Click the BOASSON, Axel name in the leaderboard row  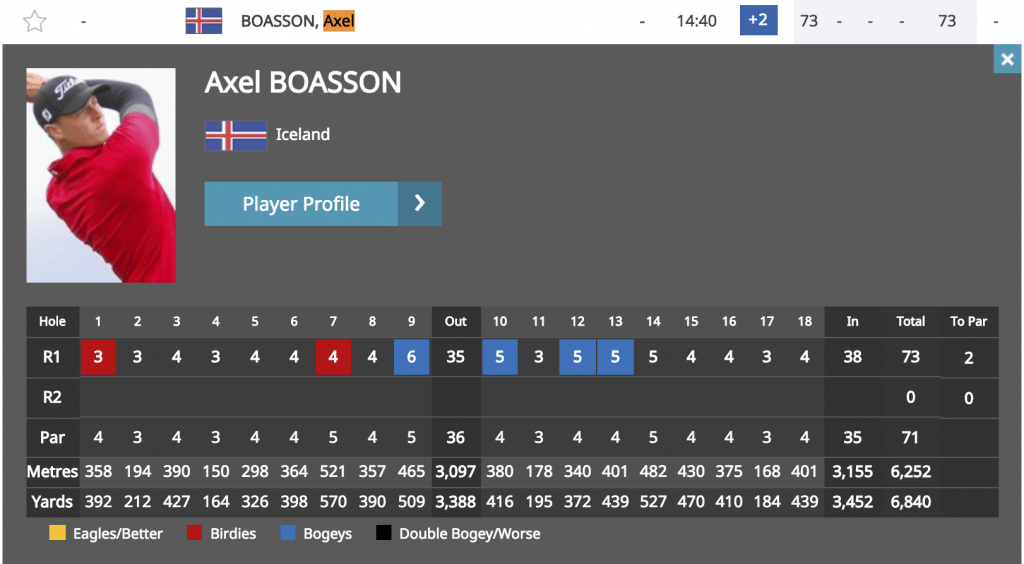pyautogui.click(x=298, y=21)
